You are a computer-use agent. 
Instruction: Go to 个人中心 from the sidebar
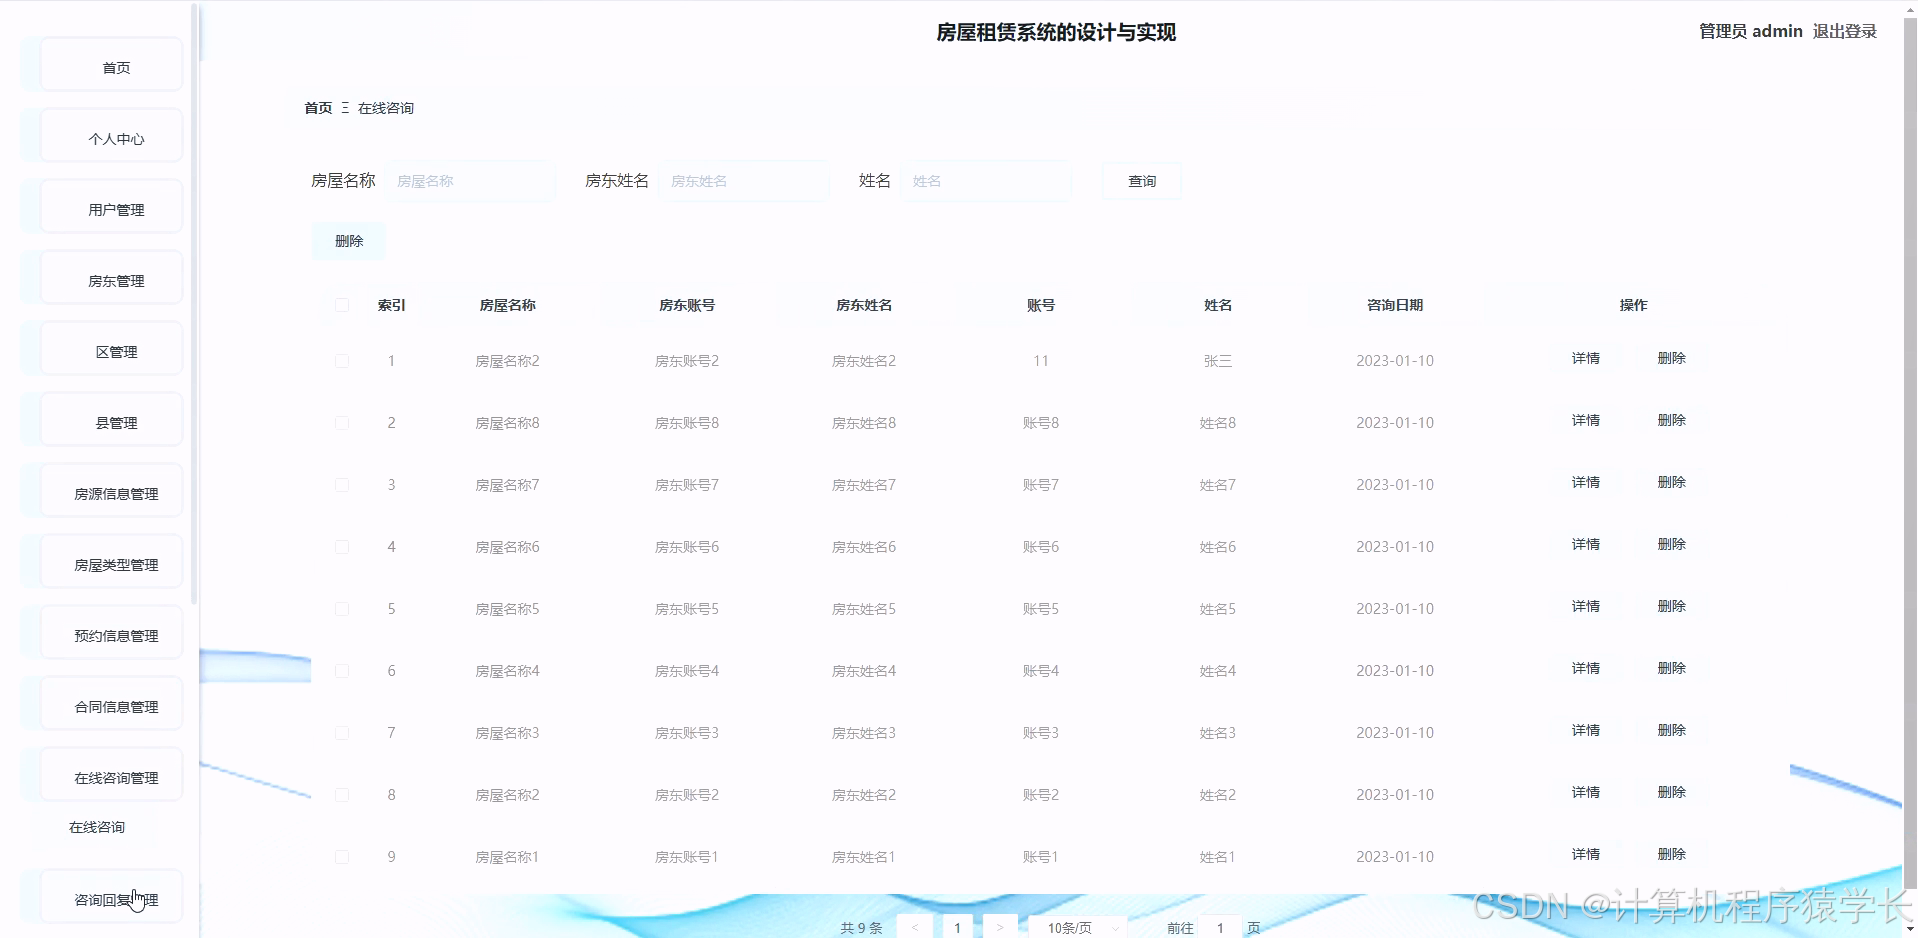tap(110, 137)
